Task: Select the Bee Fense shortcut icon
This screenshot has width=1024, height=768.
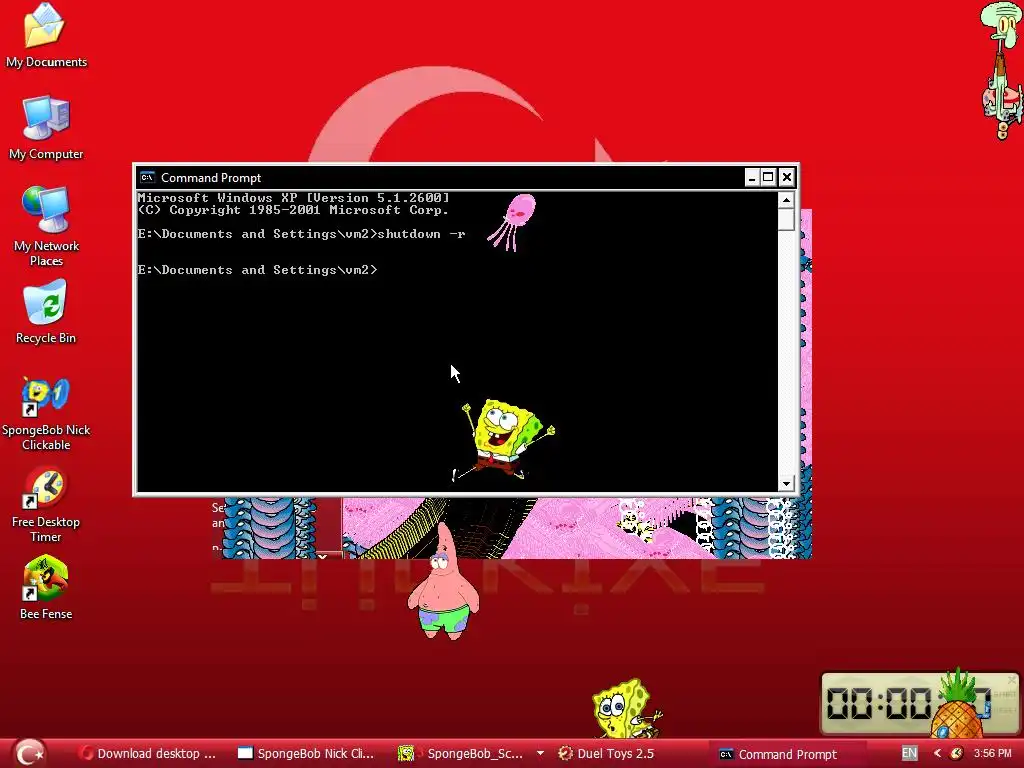Action: point(46,587)
